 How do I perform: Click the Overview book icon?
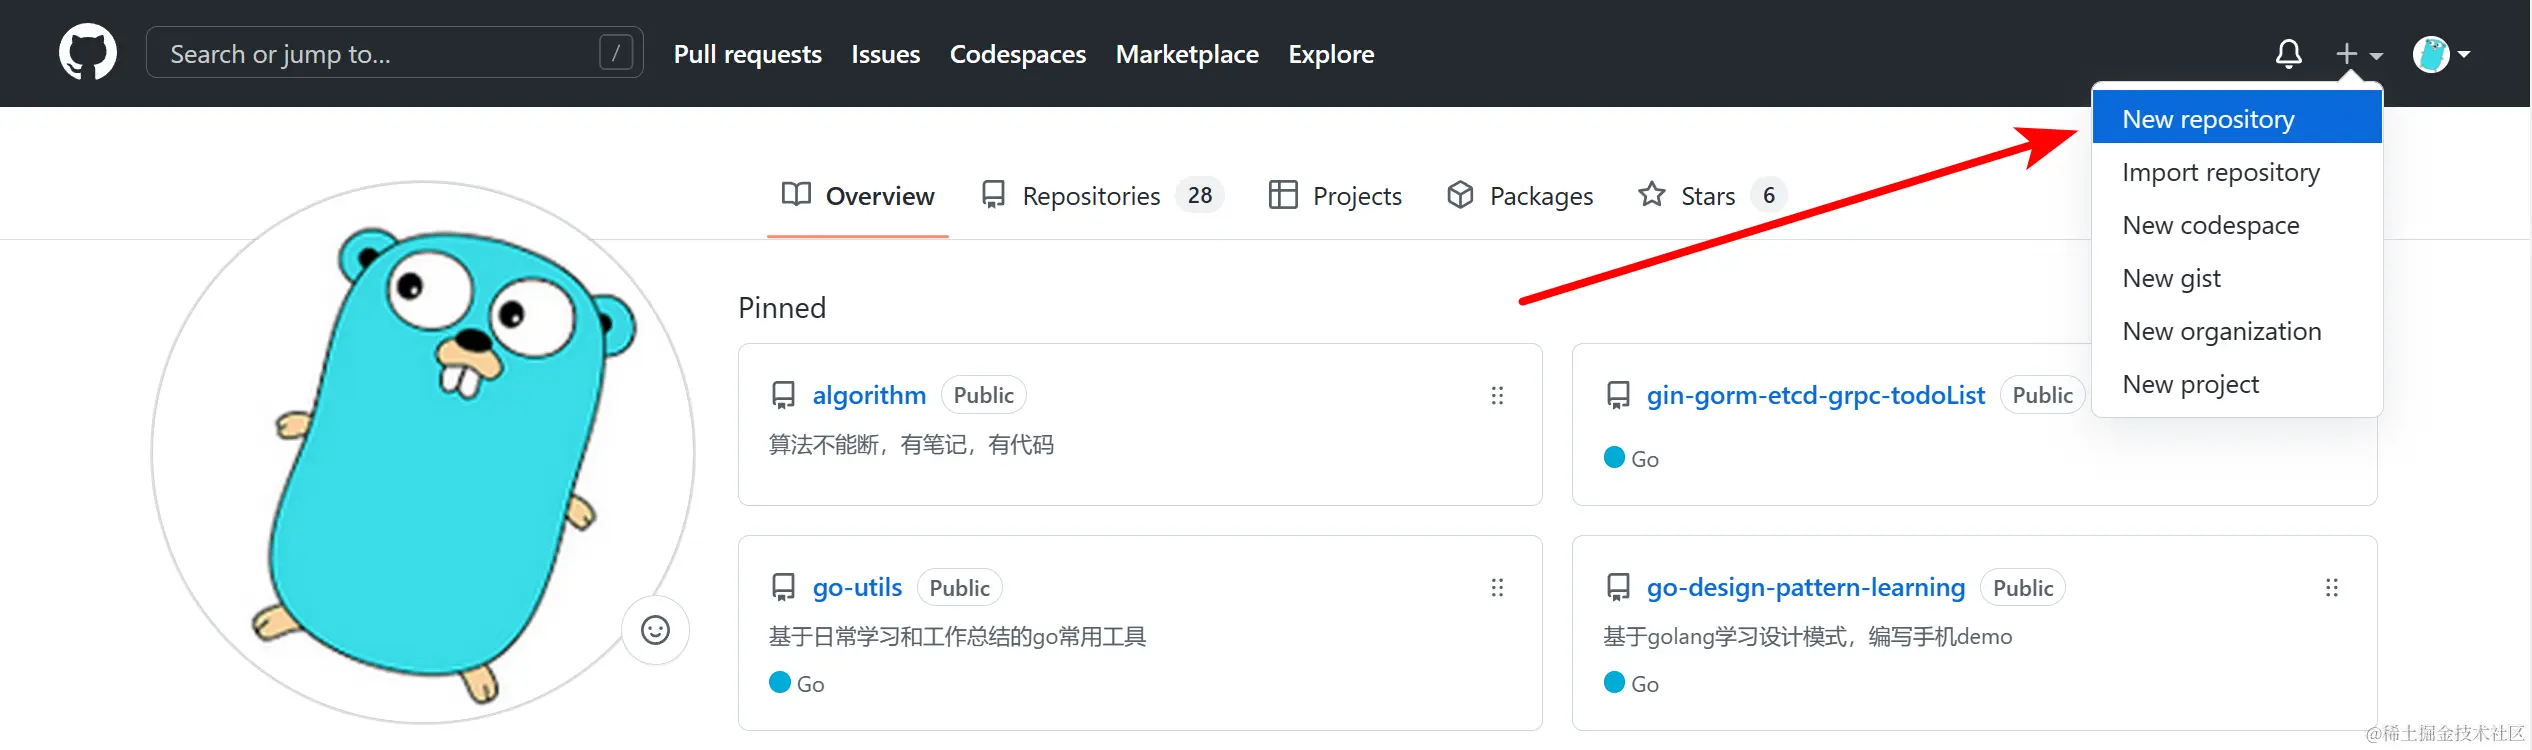pos(796,194)
